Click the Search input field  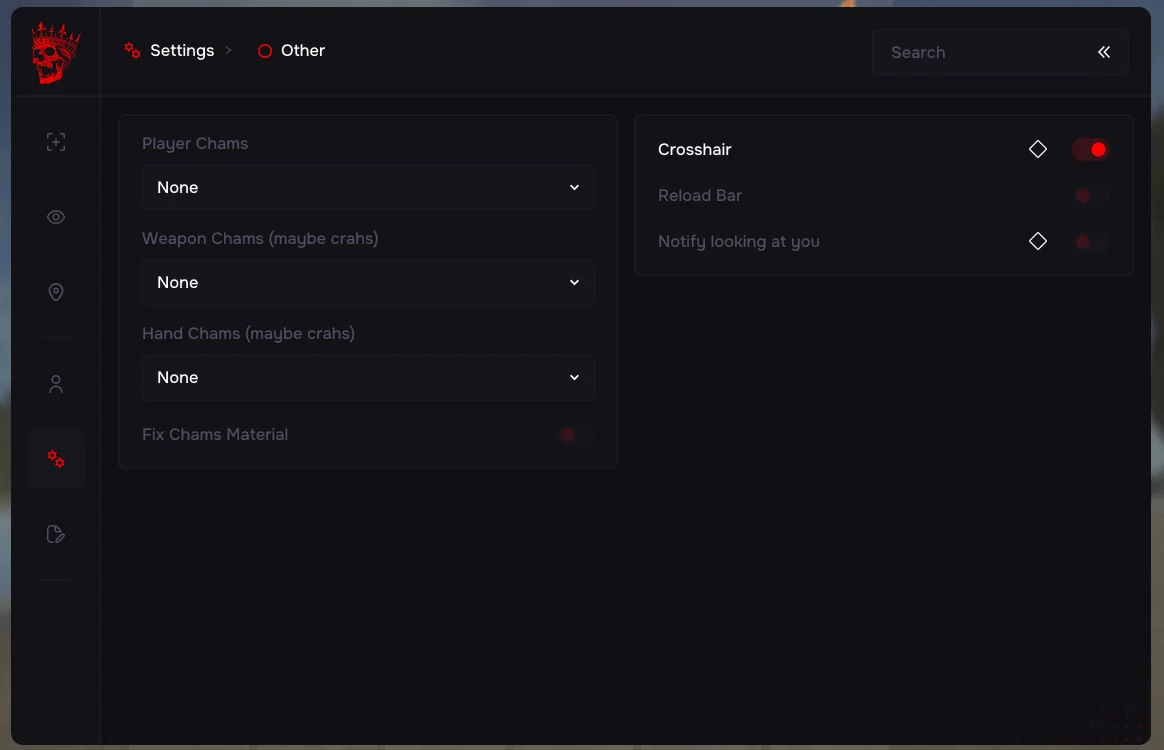pyautogui.click(x=980, y=52)
